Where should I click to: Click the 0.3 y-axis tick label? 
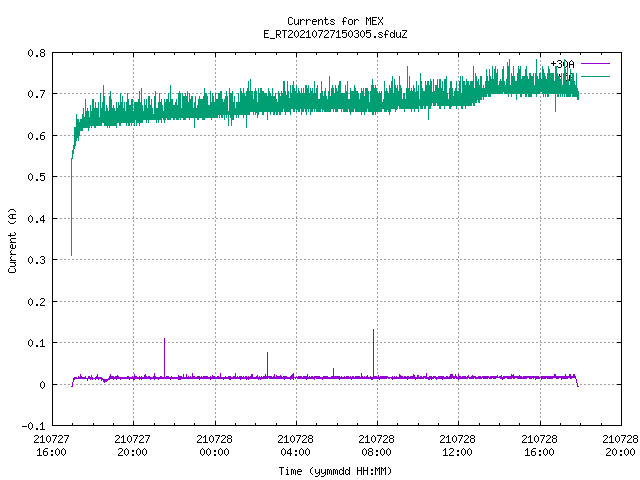pyautogui.click(x=36, y=260)
